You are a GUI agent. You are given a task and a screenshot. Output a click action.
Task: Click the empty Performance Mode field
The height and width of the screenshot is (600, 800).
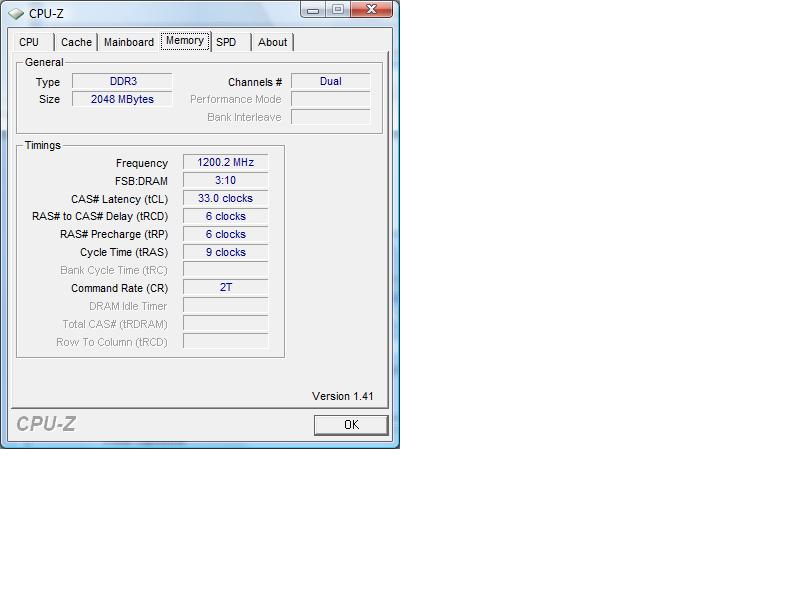[x=331, y=99]
